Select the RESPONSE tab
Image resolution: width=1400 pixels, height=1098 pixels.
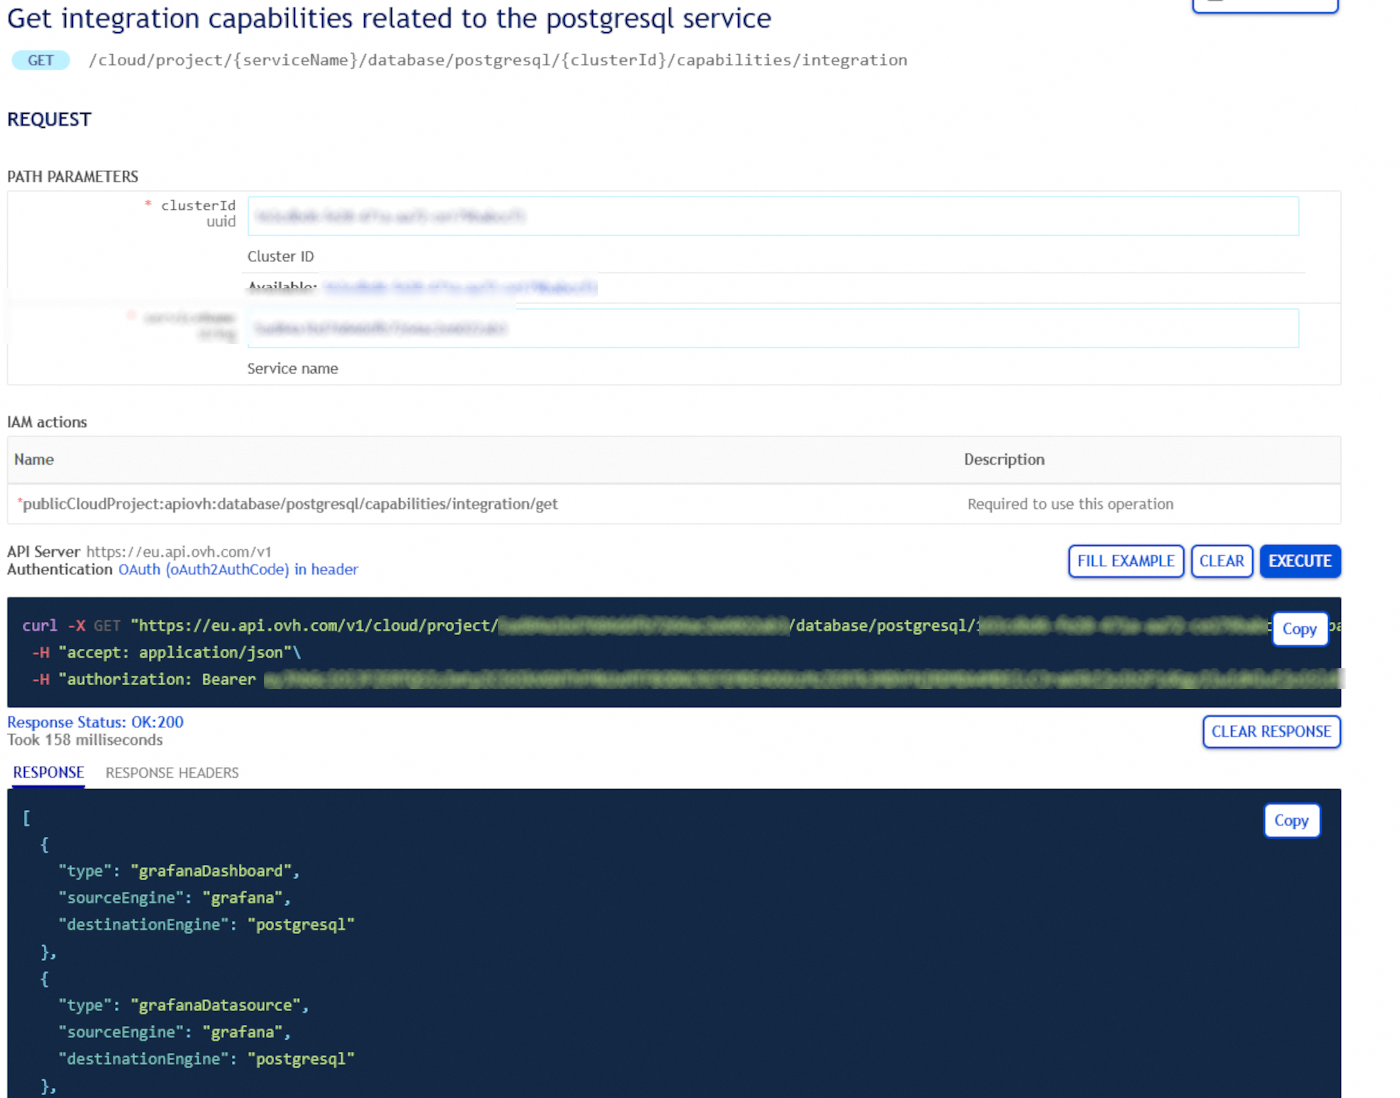point(47,772)
